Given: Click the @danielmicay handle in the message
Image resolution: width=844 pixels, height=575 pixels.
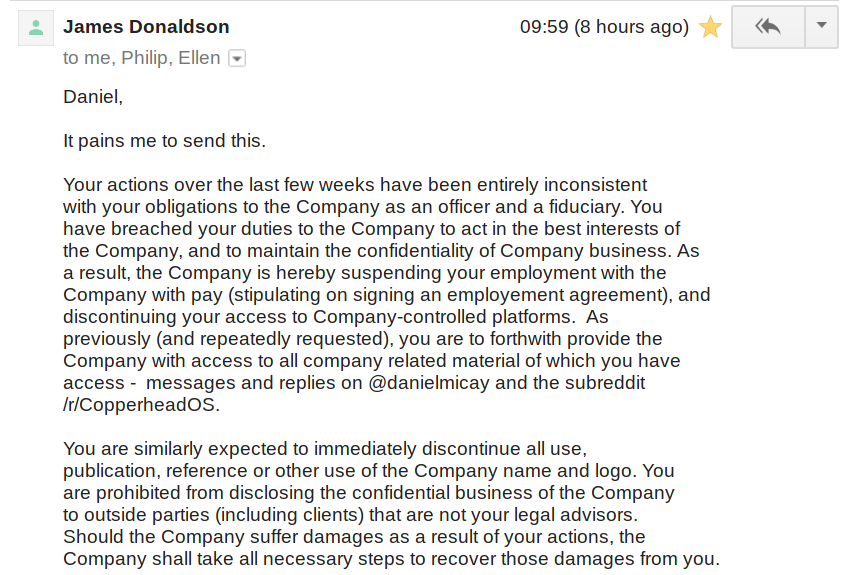Looking at the screenshot, I should click(429, 383).
